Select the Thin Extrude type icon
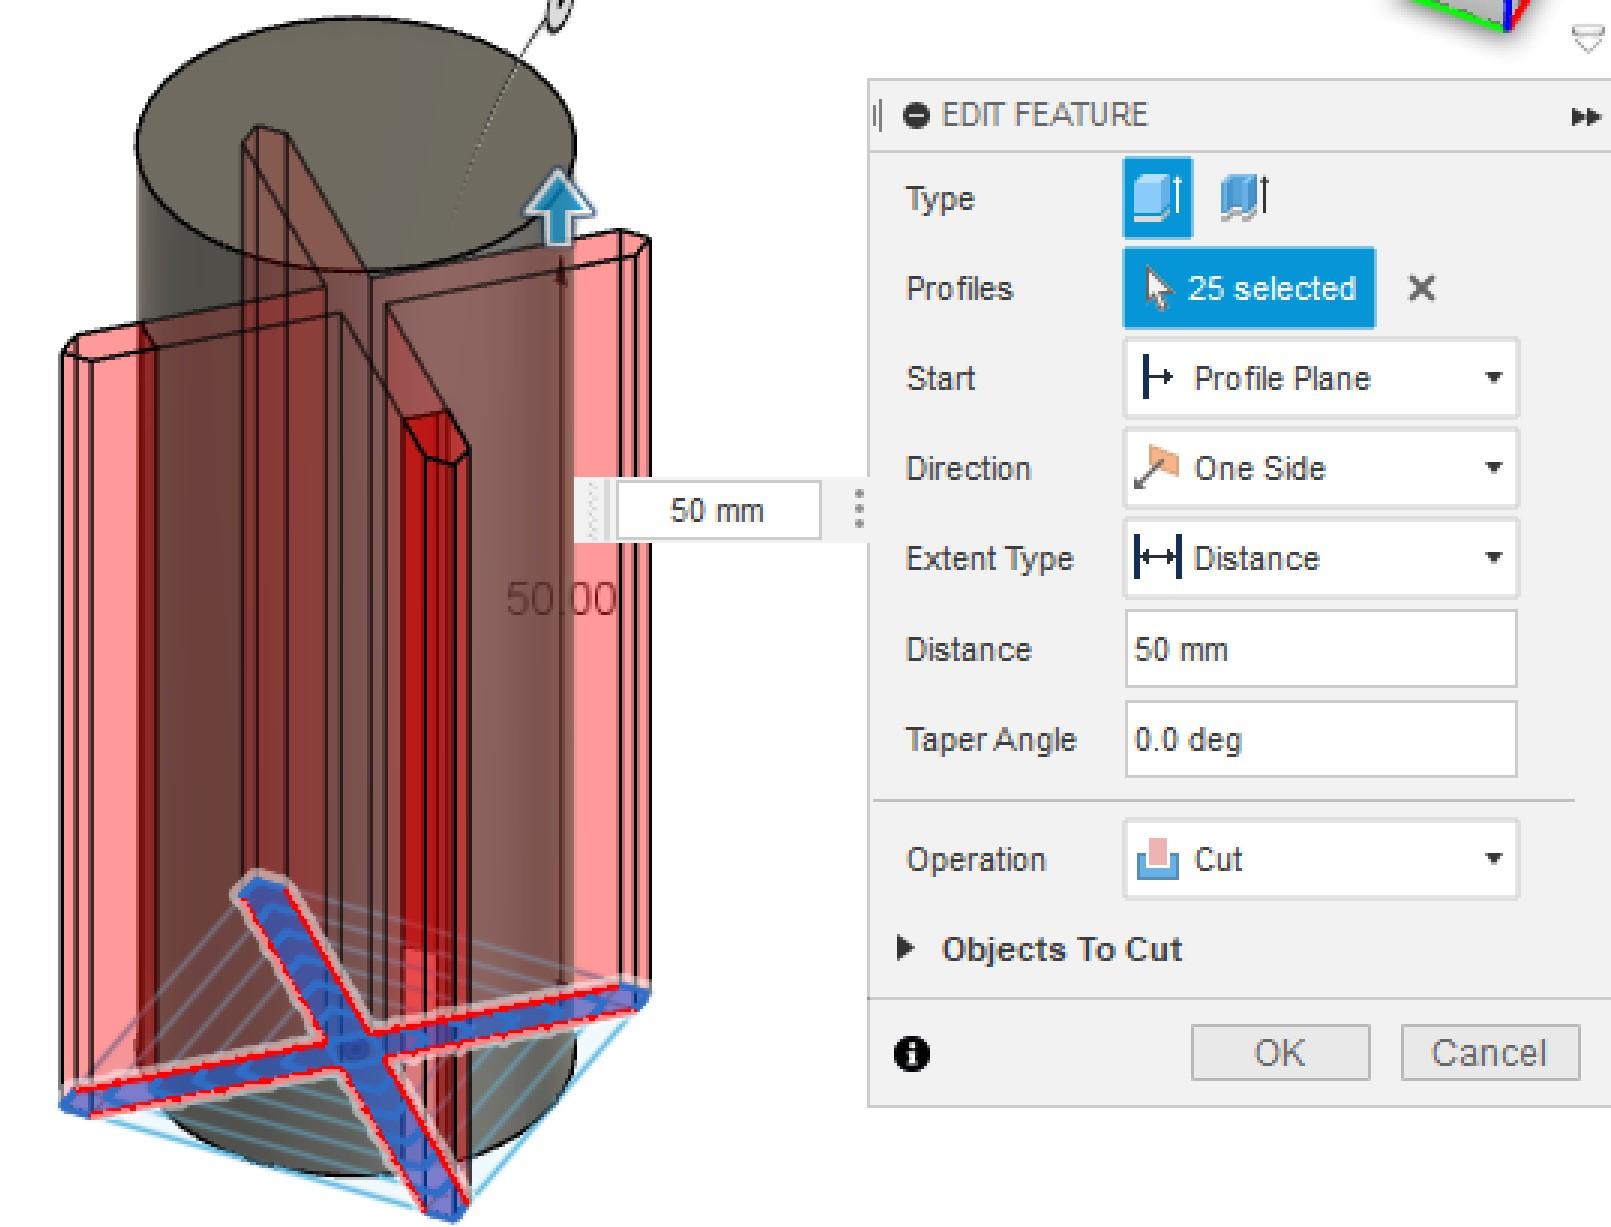Image resolution: width=1611 pixels, height=1227 pixels. point(1244,197)
